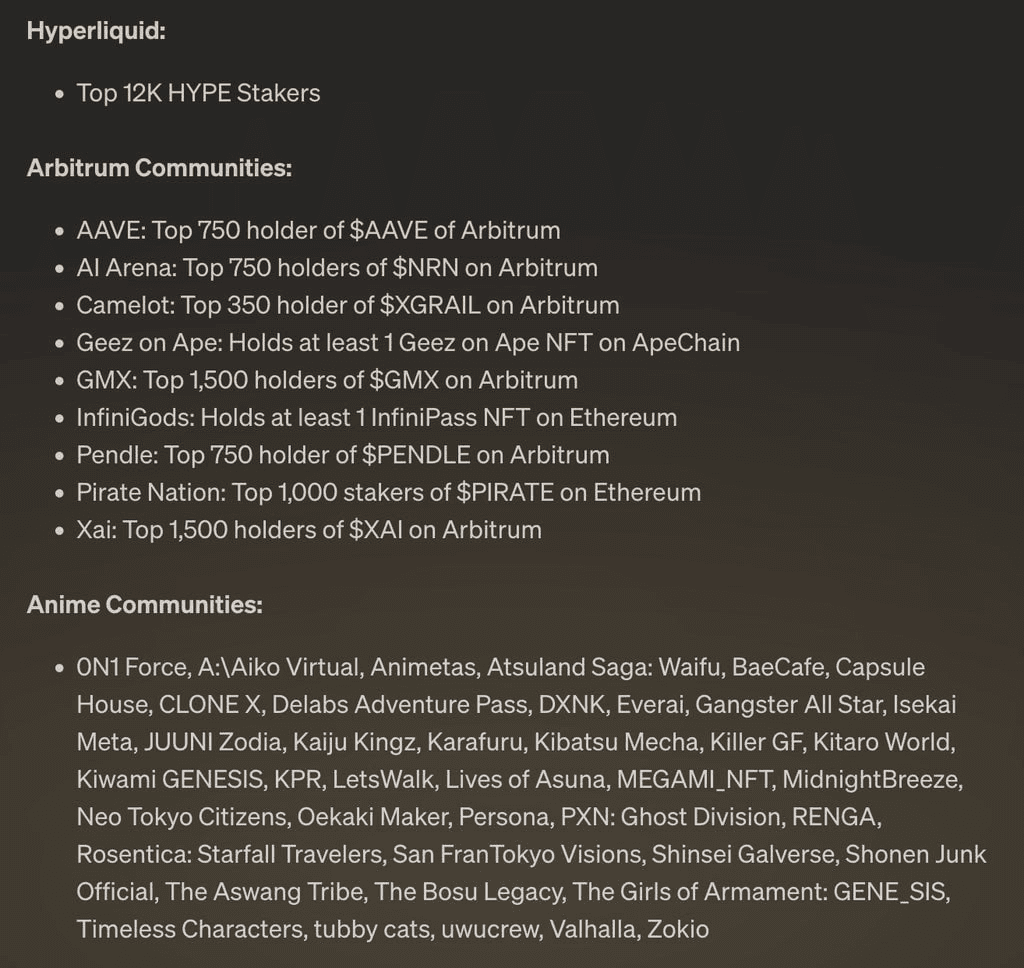
Task: Click the 0N1 Force text
Action: click(133, 667)
